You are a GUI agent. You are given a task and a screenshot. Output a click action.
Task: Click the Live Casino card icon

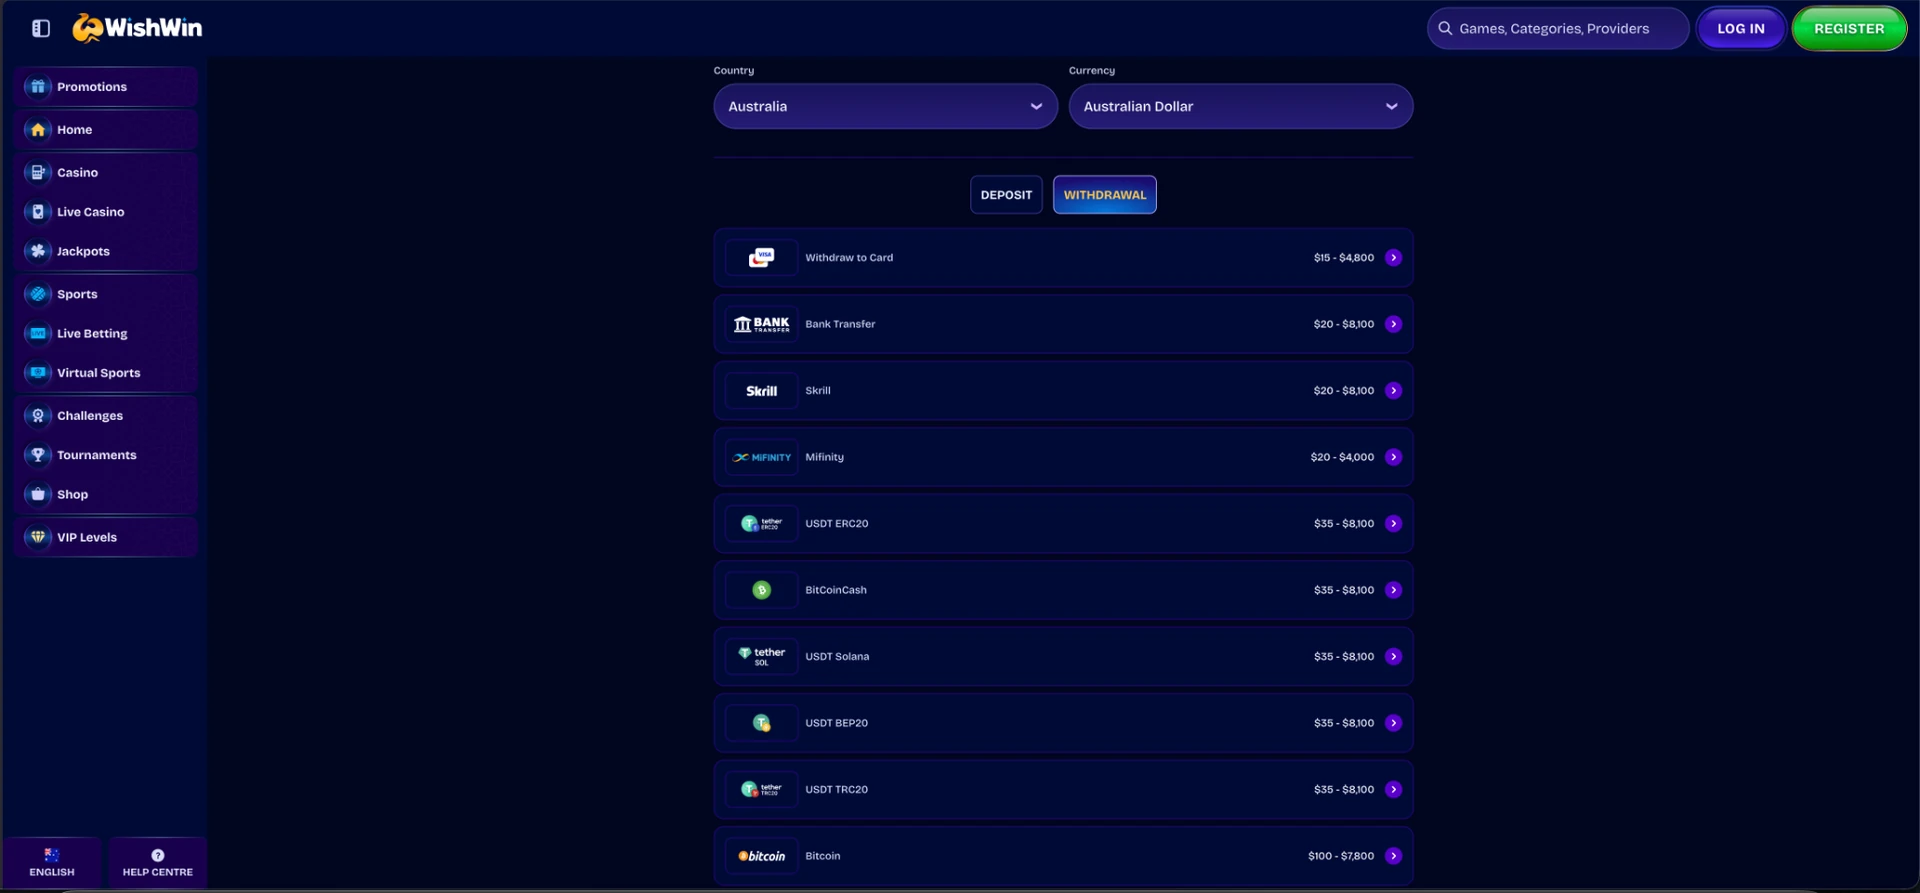click(x=38, y=212)
